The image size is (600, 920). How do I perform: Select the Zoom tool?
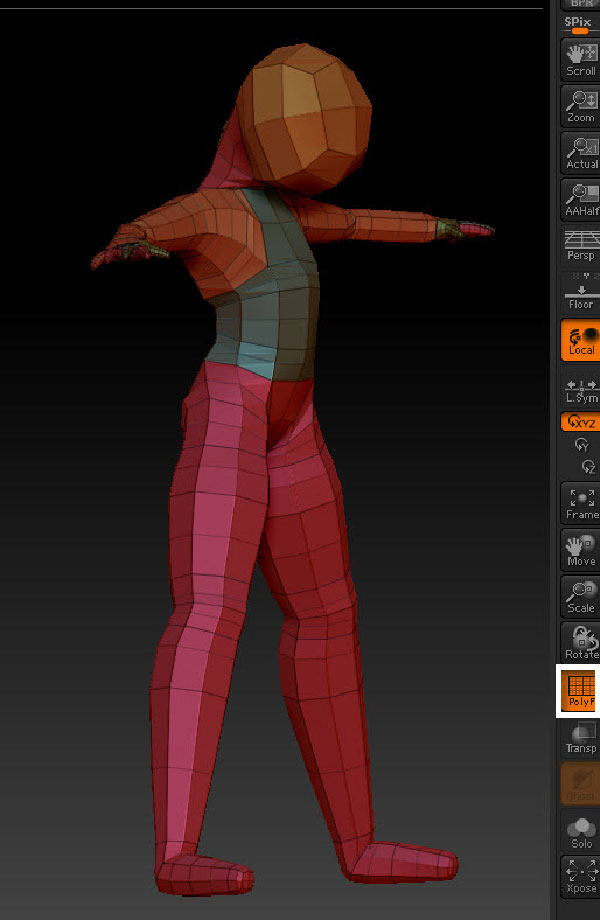point(580,105)
